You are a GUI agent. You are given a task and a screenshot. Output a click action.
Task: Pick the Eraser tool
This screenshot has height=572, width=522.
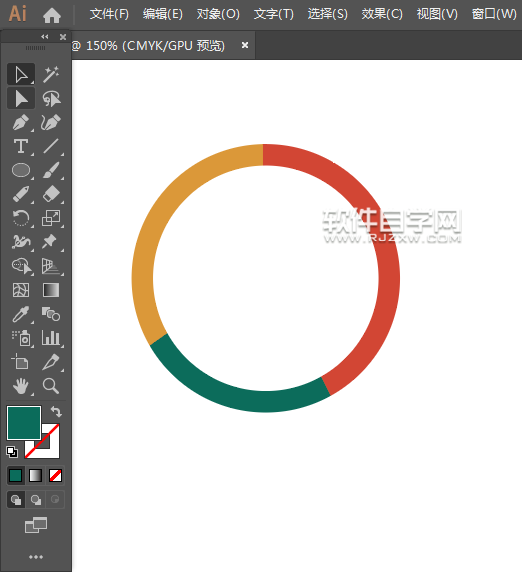pos(51,194)
